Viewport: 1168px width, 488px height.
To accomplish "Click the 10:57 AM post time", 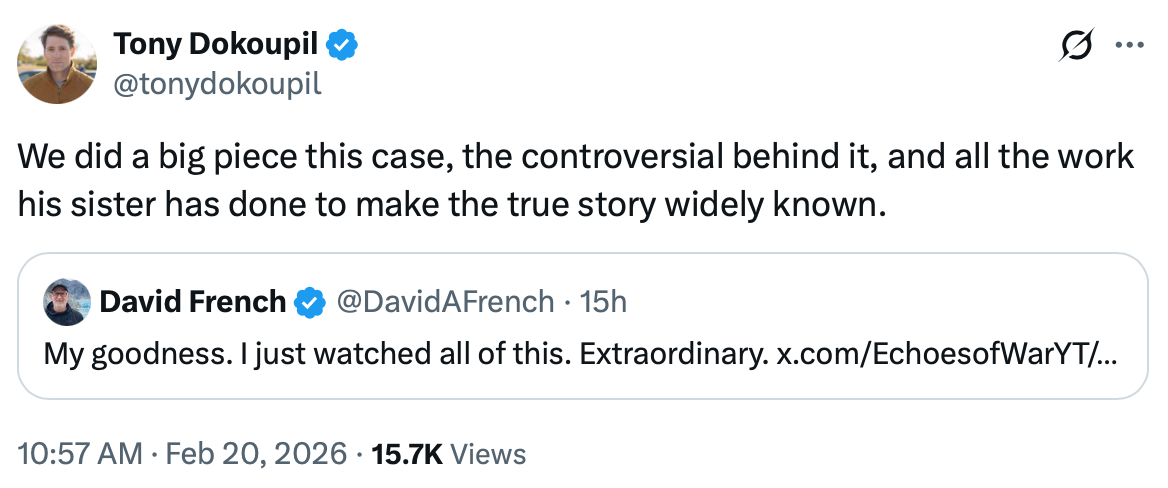I will coord(80,454).
